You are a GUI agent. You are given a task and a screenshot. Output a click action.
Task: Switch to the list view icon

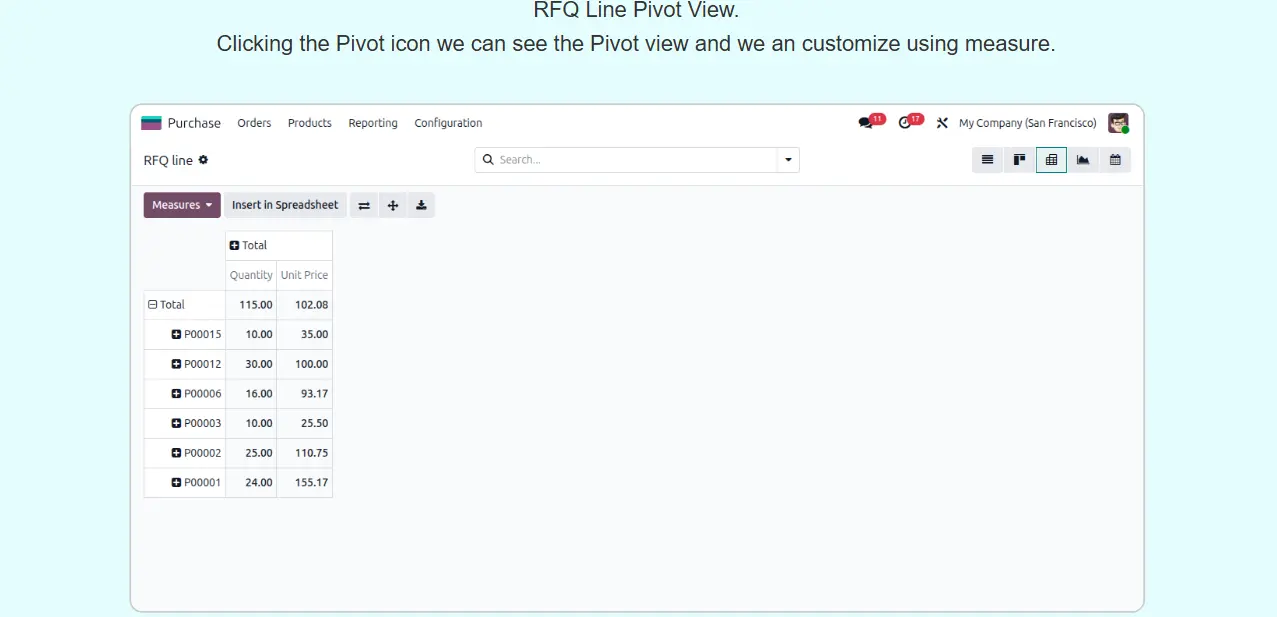(x=987, y=160)
